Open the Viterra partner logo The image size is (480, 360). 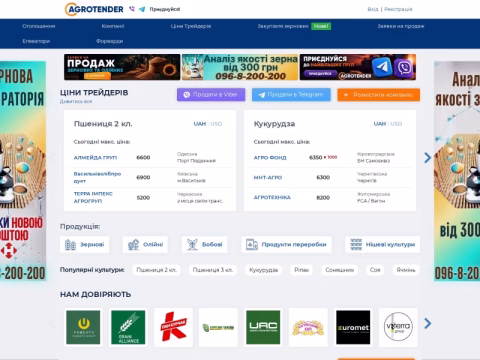pyautogui.click(x=398, y=327)
